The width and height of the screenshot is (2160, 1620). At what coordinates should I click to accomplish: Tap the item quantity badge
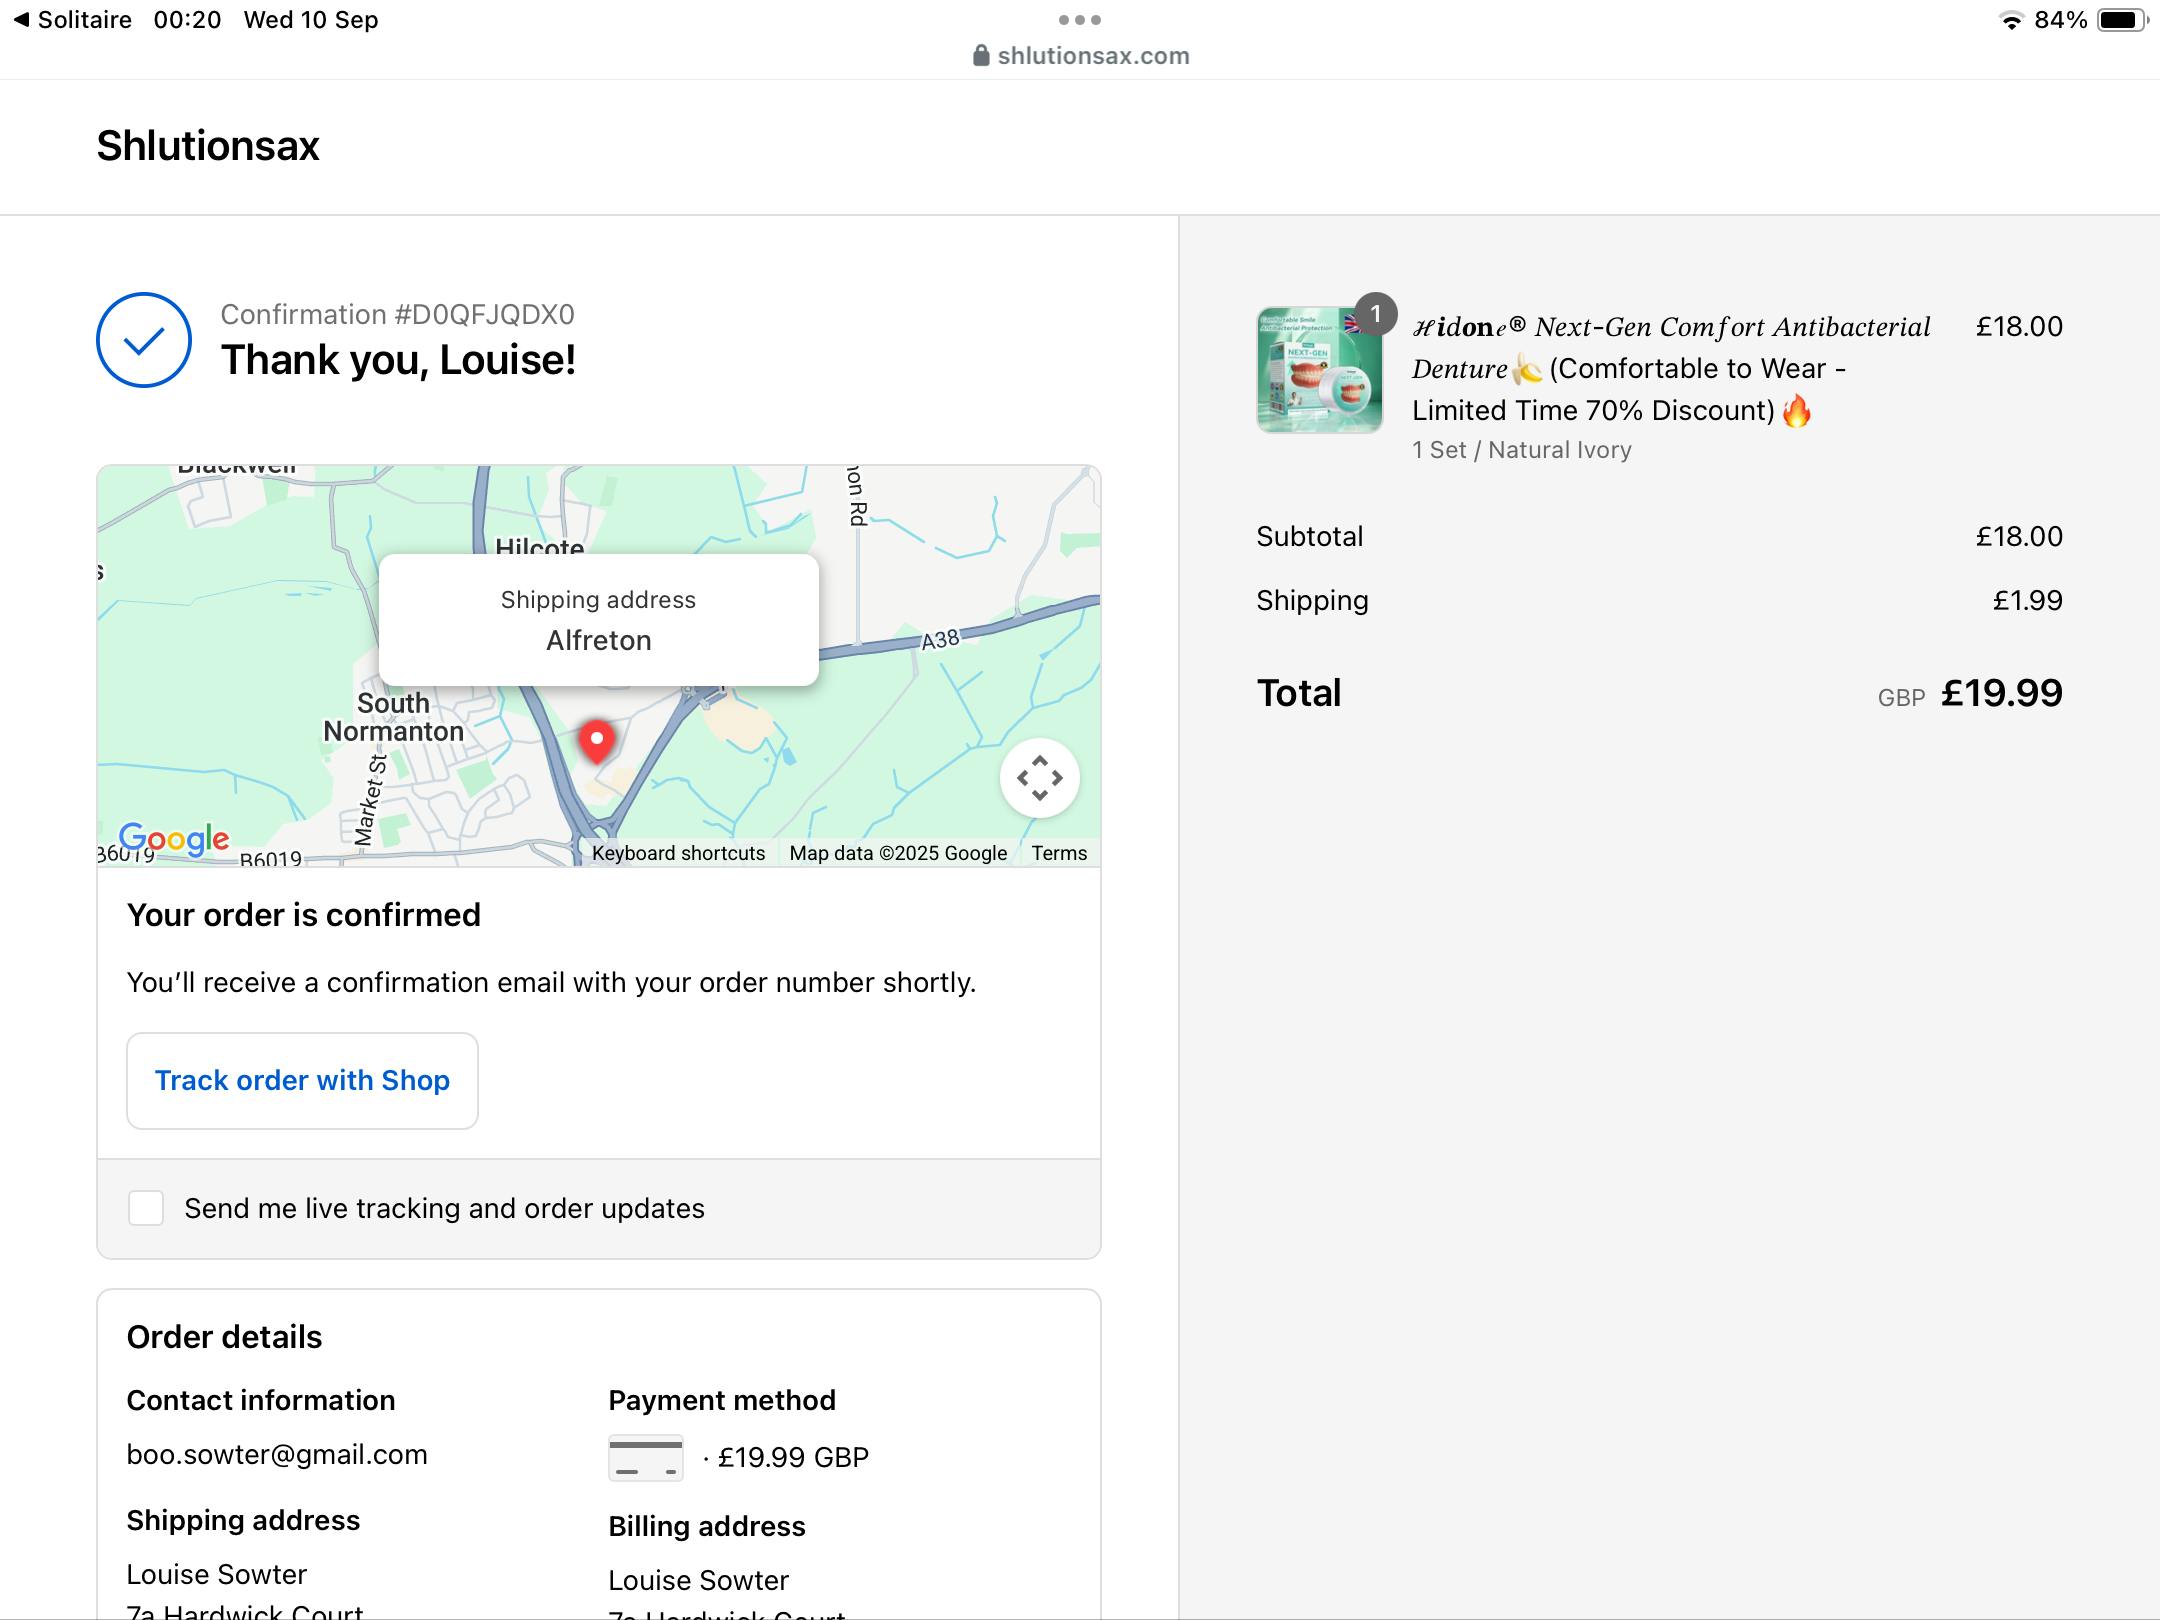1375,314
